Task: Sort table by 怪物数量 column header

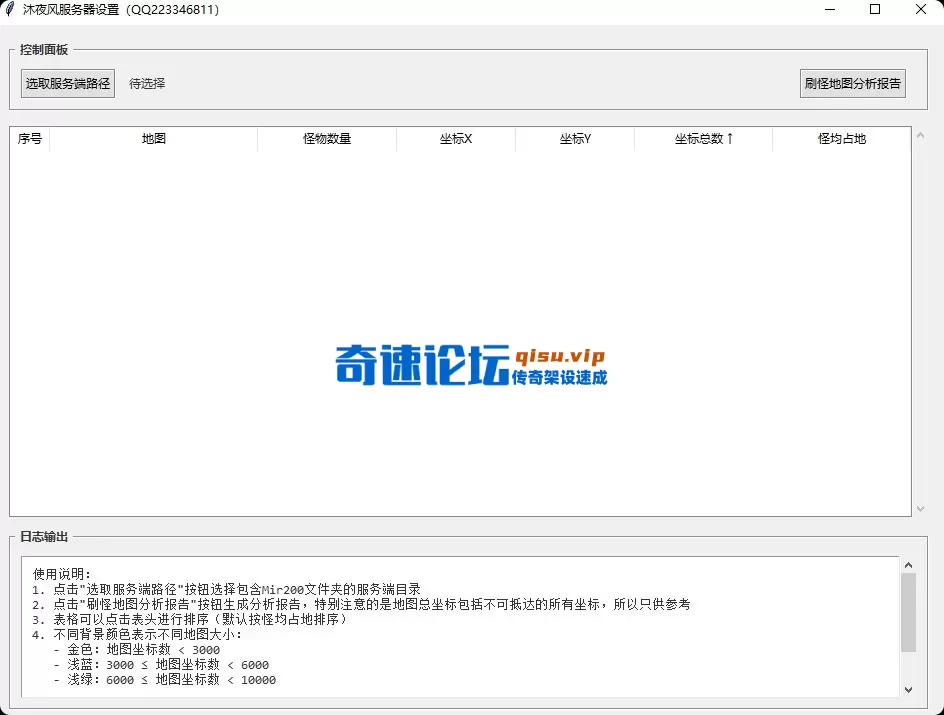Action: coord(326,139)
